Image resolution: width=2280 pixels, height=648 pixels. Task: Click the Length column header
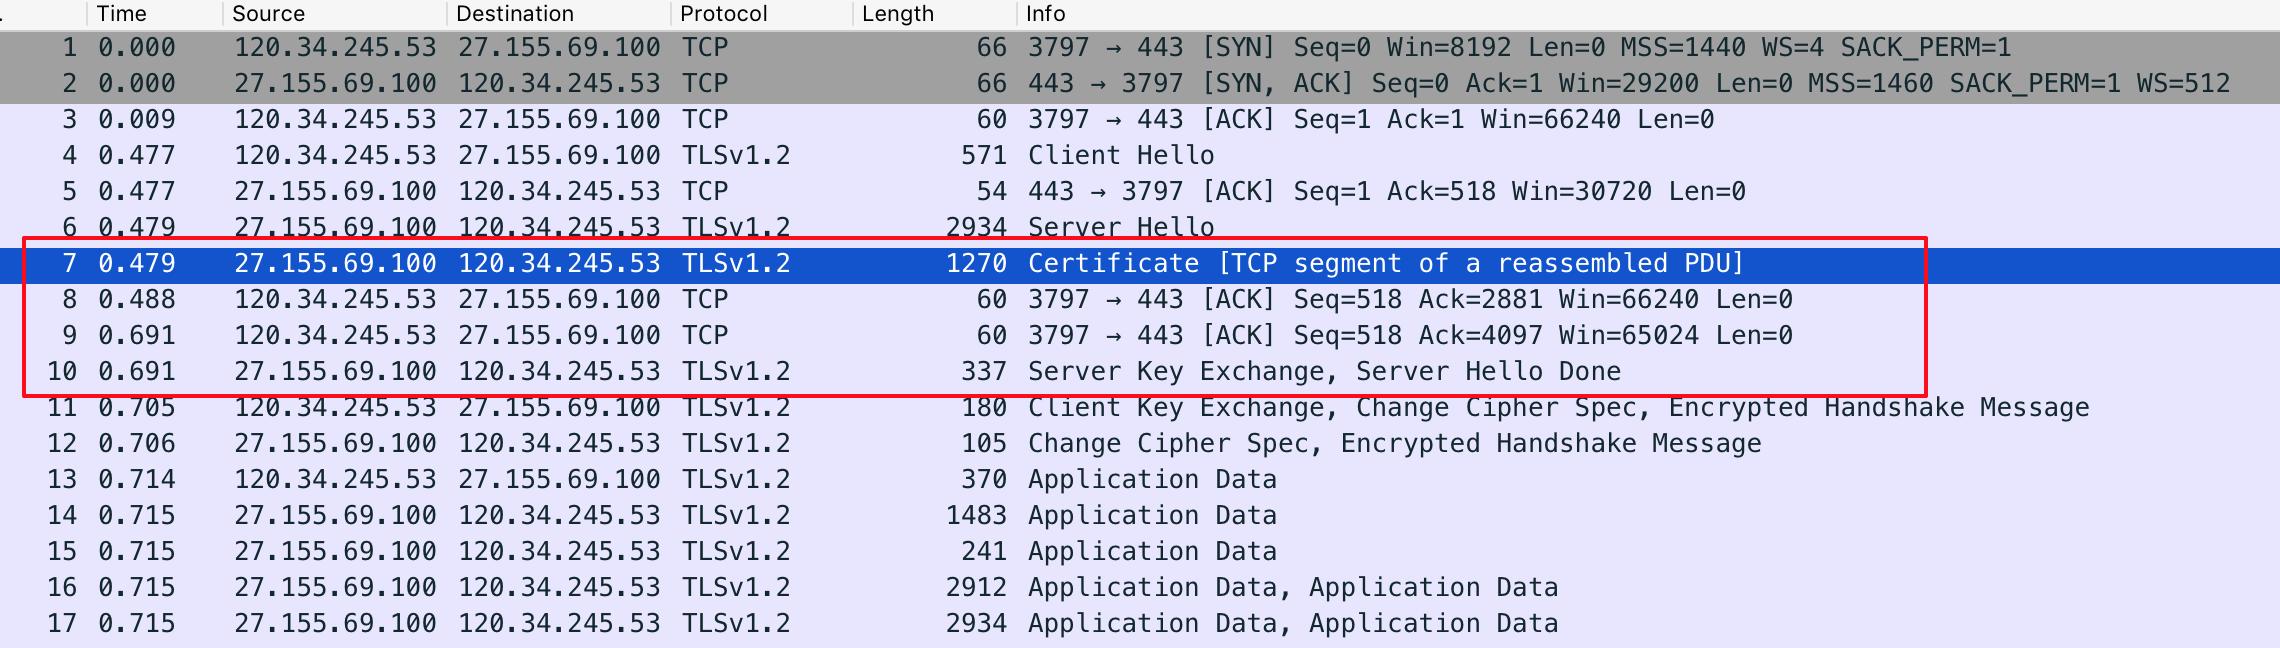point(897,14)
